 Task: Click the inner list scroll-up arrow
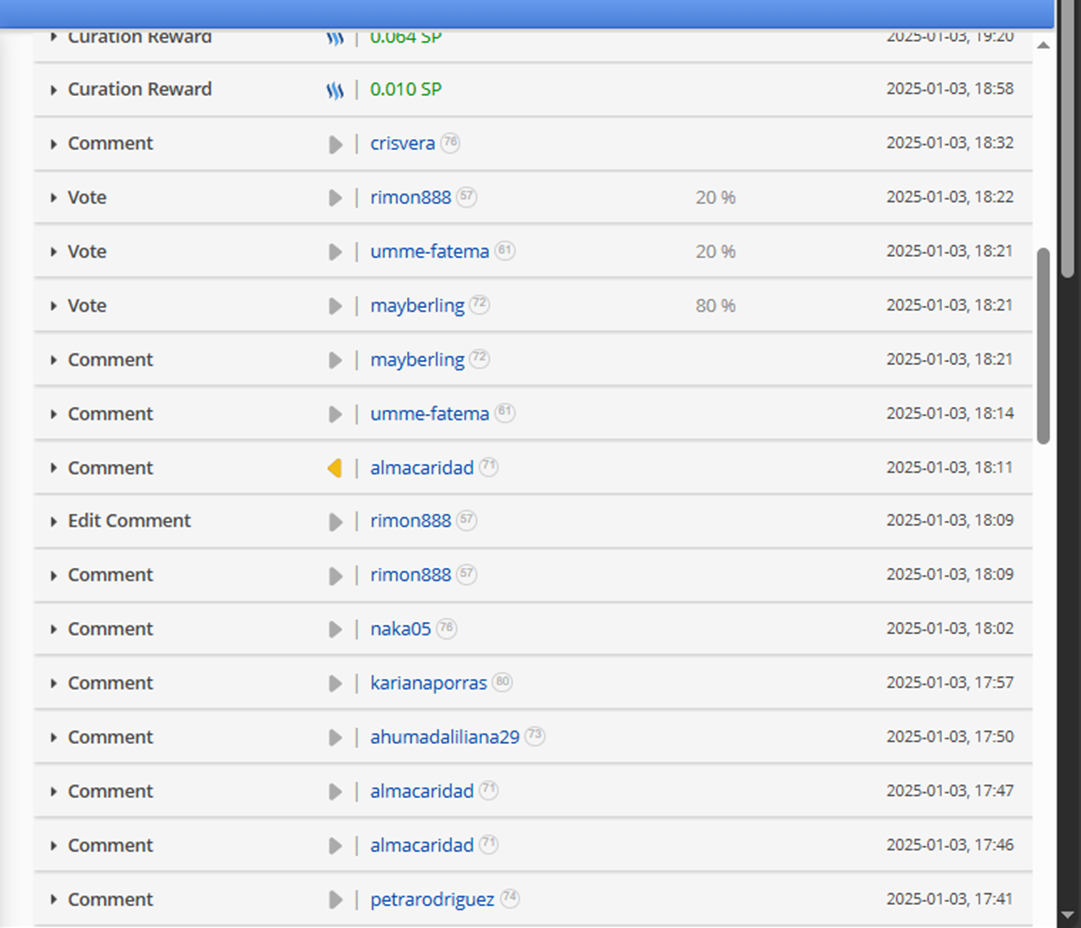pos(1043,46)
